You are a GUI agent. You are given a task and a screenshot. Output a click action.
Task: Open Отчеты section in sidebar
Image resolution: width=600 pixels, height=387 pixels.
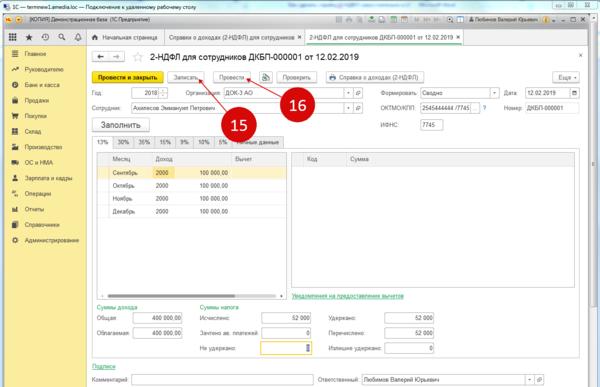34,209
